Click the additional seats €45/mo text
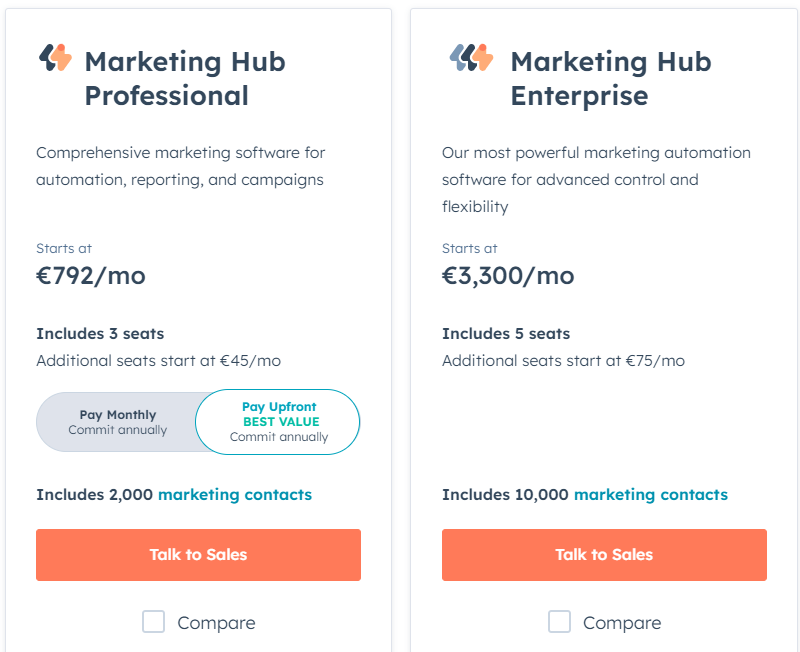 (x=158, y=360)
